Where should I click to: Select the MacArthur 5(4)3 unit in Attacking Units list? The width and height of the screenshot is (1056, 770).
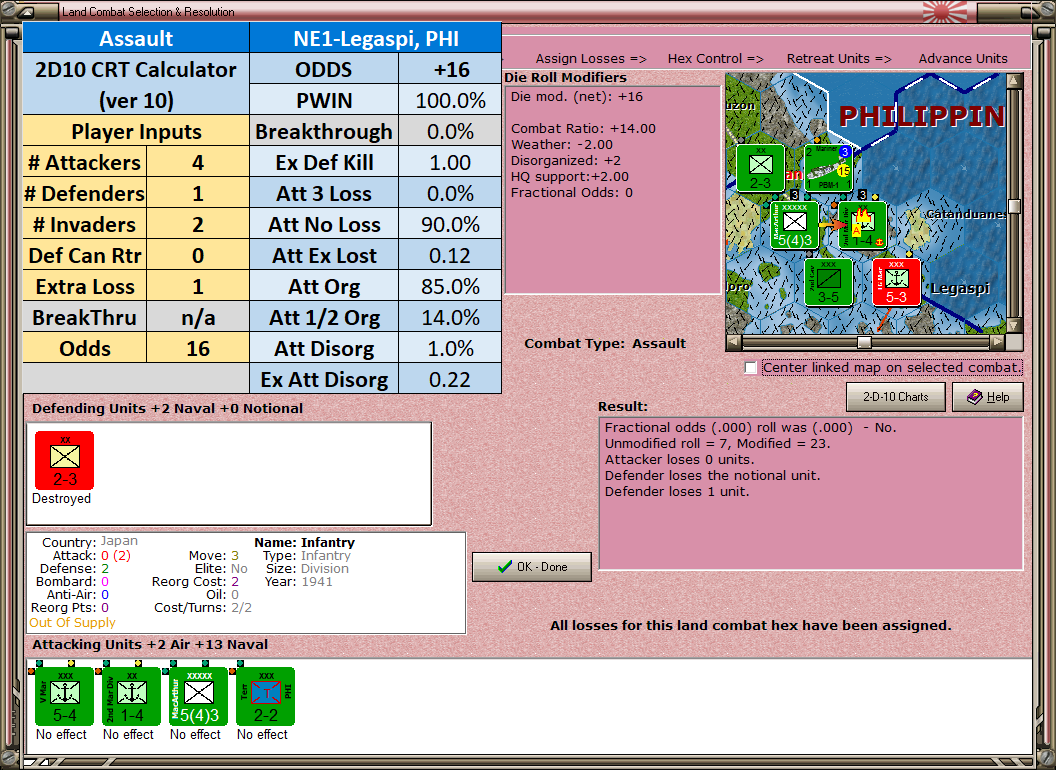click(198, 697)
